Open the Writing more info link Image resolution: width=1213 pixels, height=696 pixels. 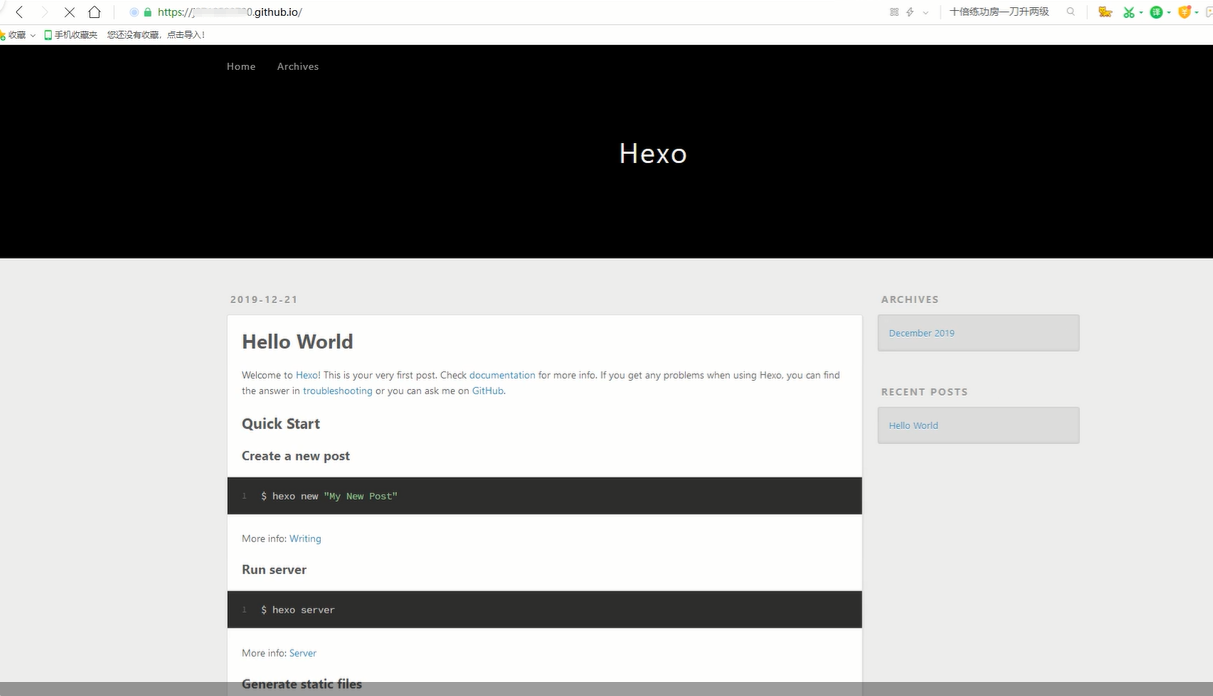pyautogui.click(x=305, y=539)
